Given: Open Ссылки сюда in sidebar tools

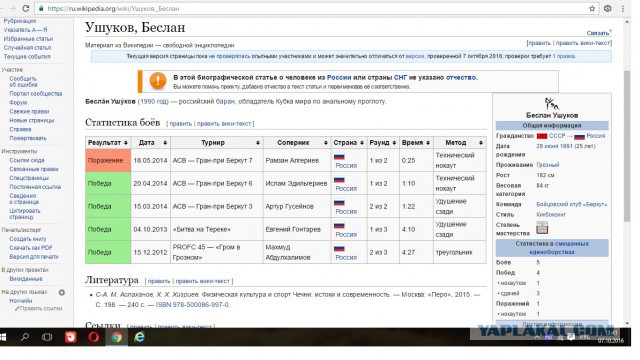Looking at the screenshot, I should click(x=27, y=160).
